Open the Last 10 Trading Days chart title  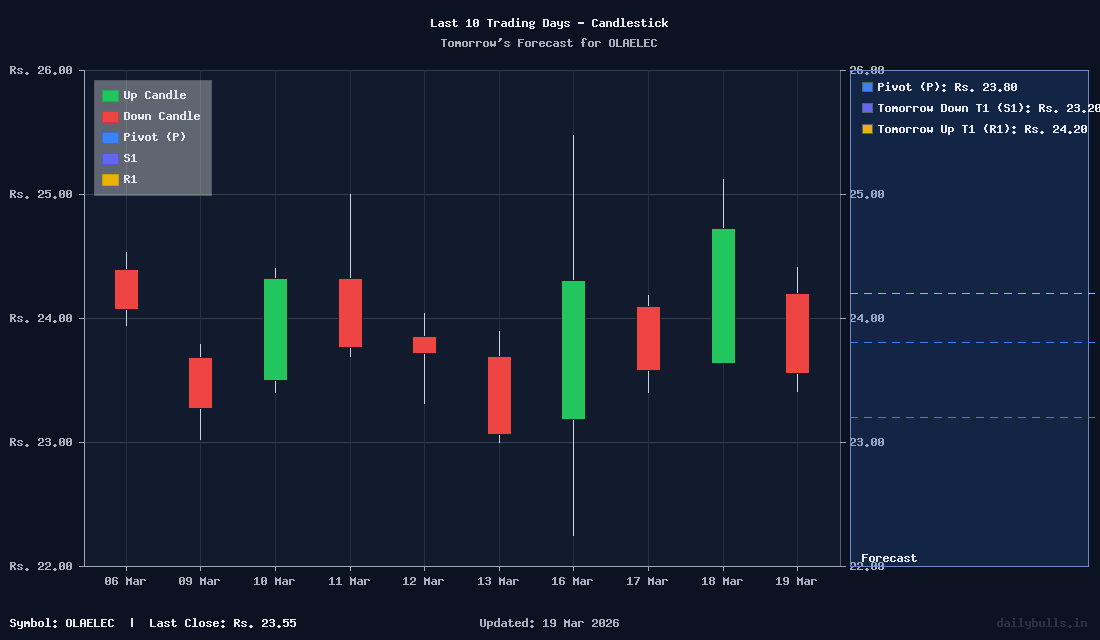pyautogui.click(x=549, y=22)
